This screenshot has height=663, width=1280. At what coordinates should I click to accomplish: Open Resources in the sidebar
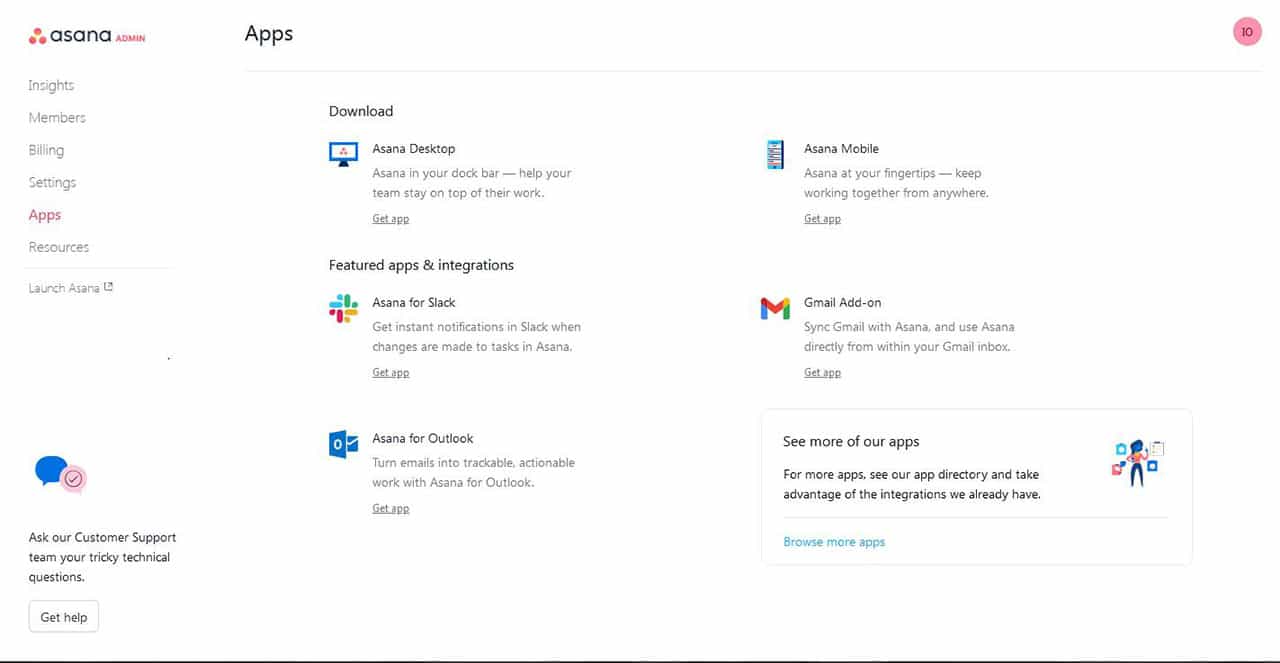(59, 247)
